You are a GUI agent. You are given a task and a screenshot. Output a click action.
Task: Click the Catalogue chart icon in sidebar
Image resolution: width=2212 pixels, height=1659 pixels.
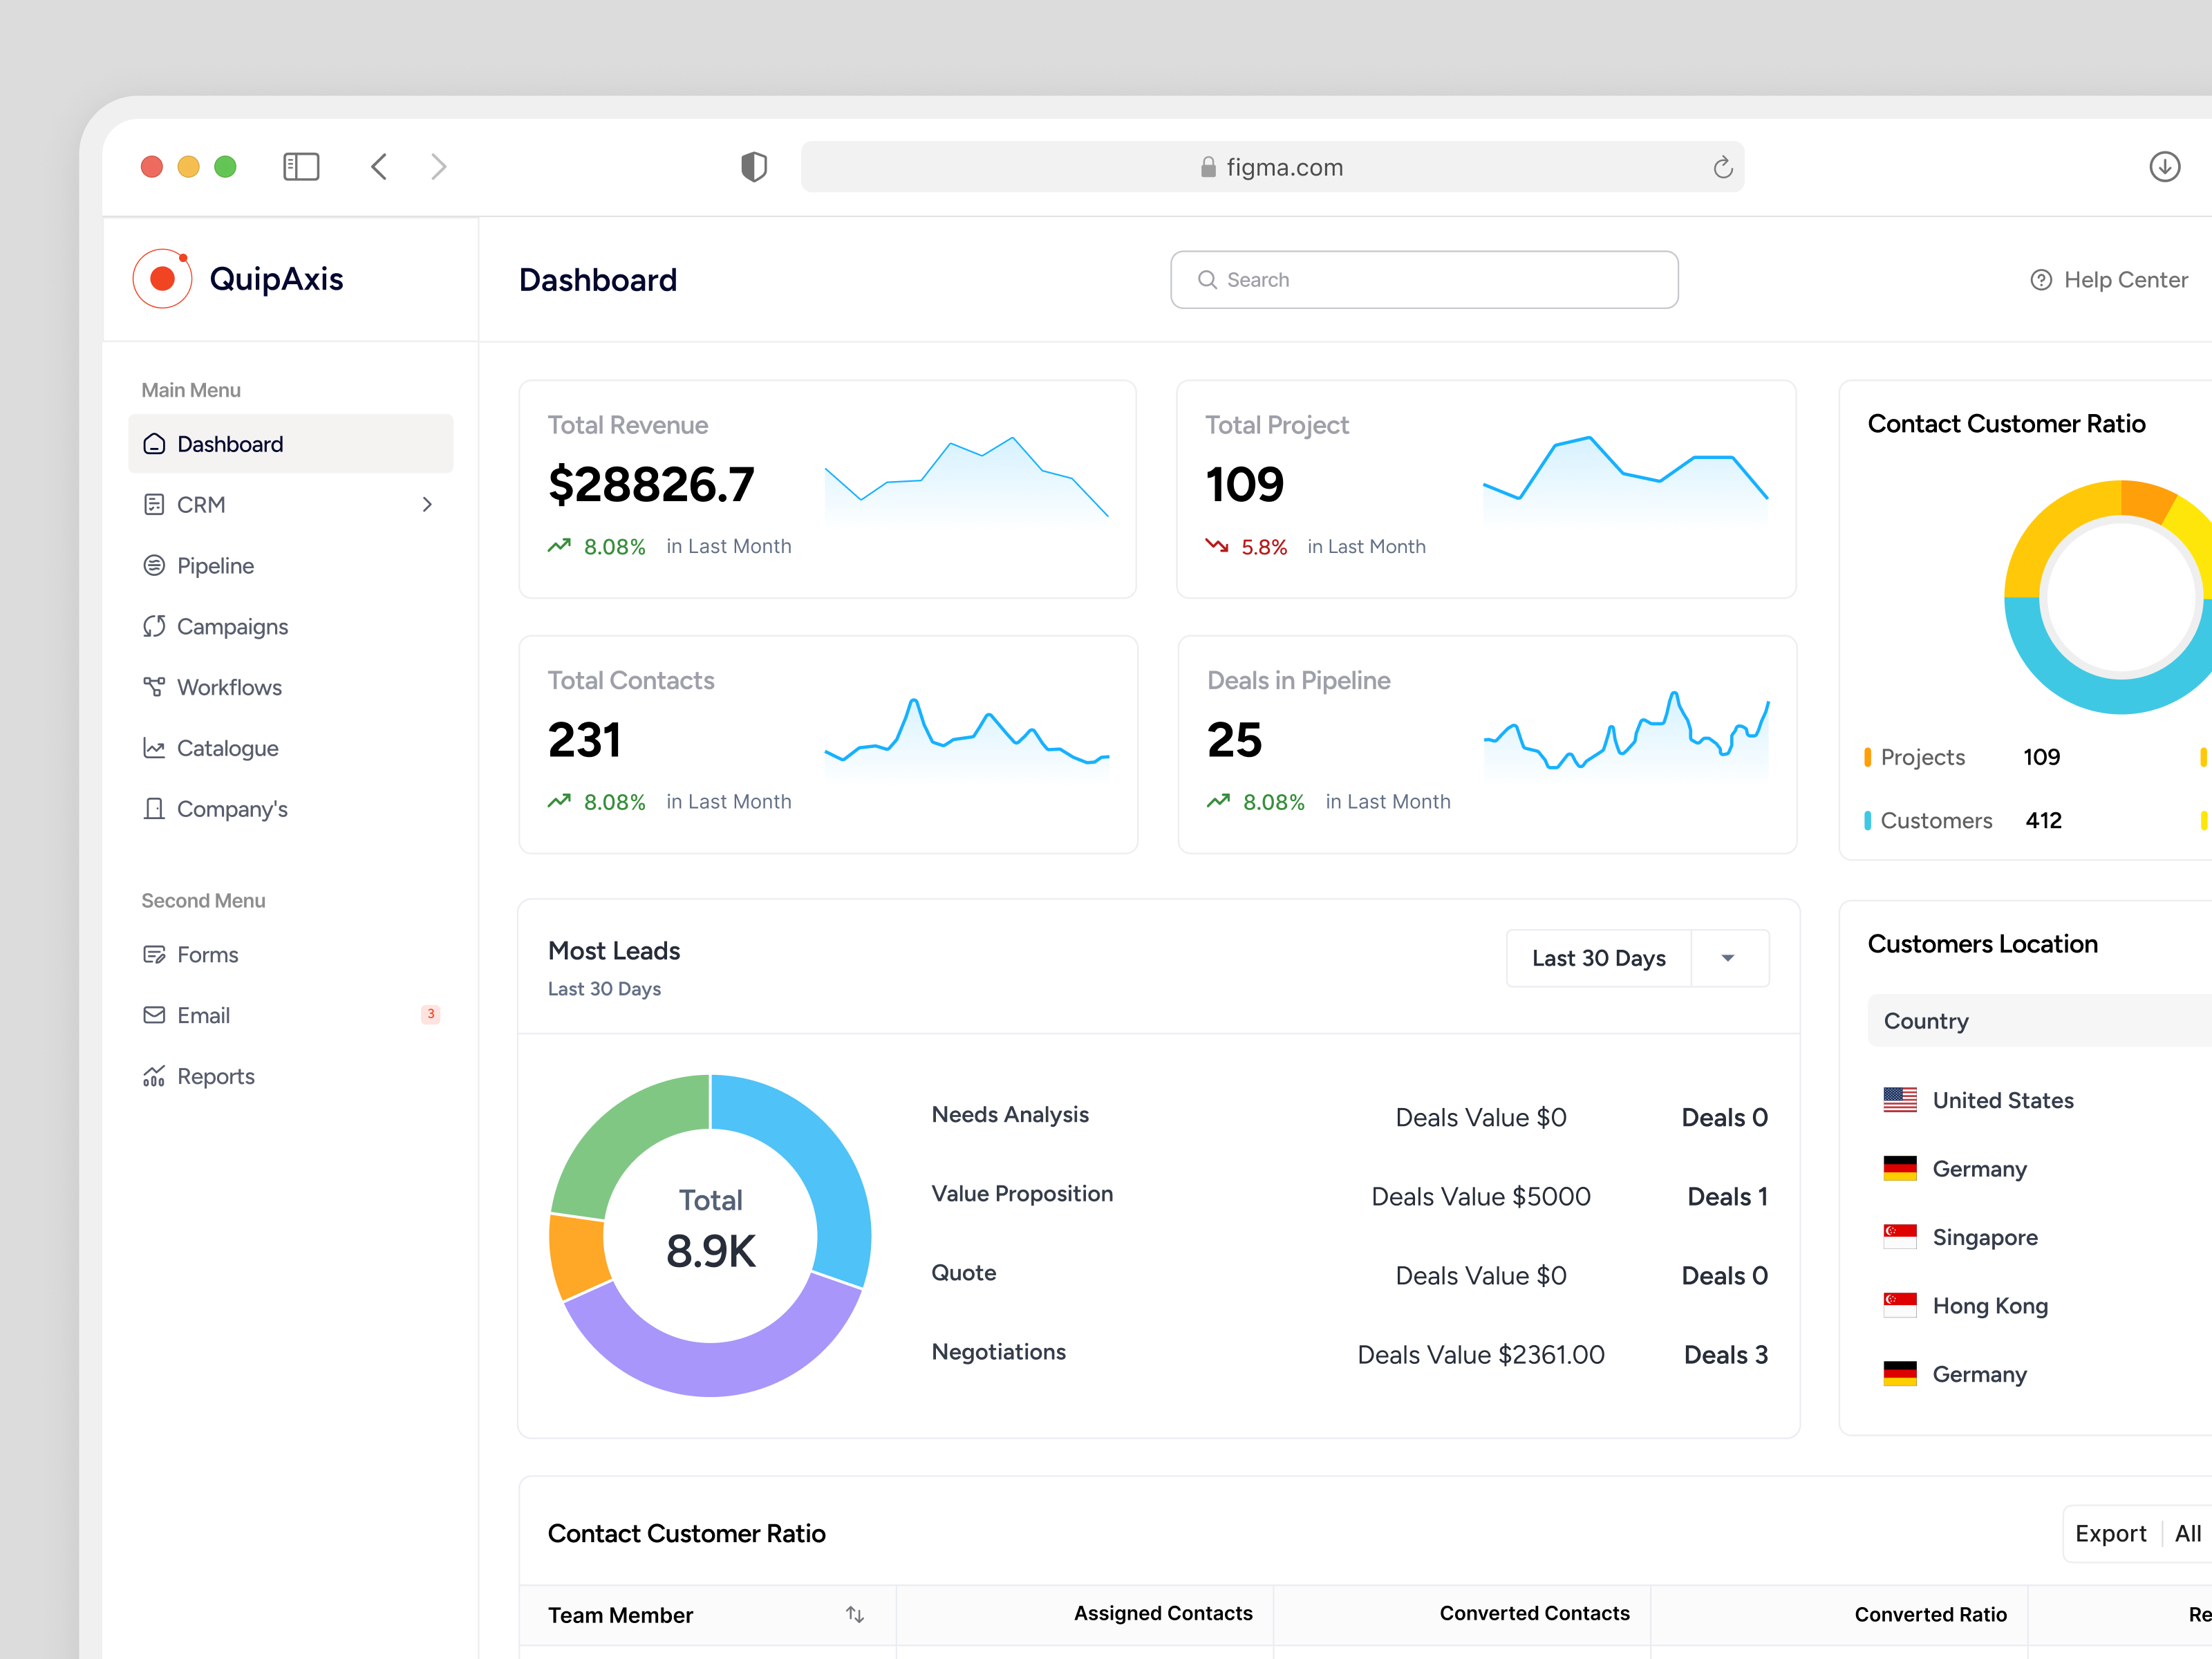coord(154,749)
